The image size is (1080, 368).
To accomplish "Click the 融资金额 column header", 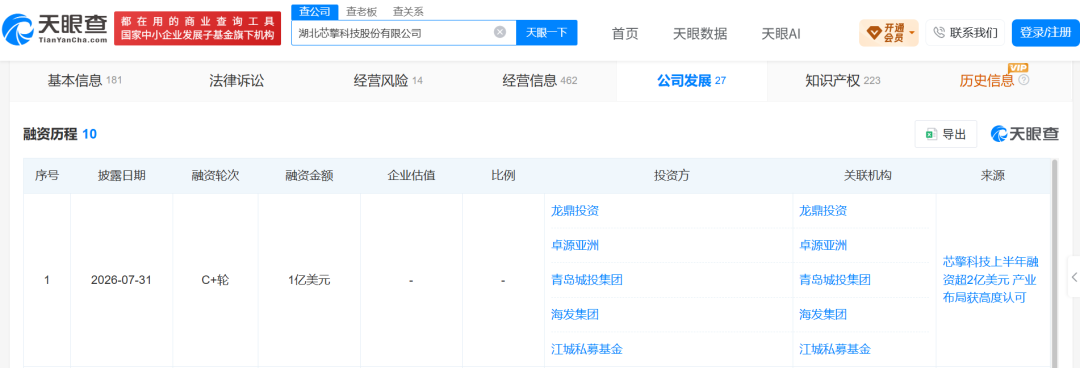I will pyautogui.click(x=309, y=176).
